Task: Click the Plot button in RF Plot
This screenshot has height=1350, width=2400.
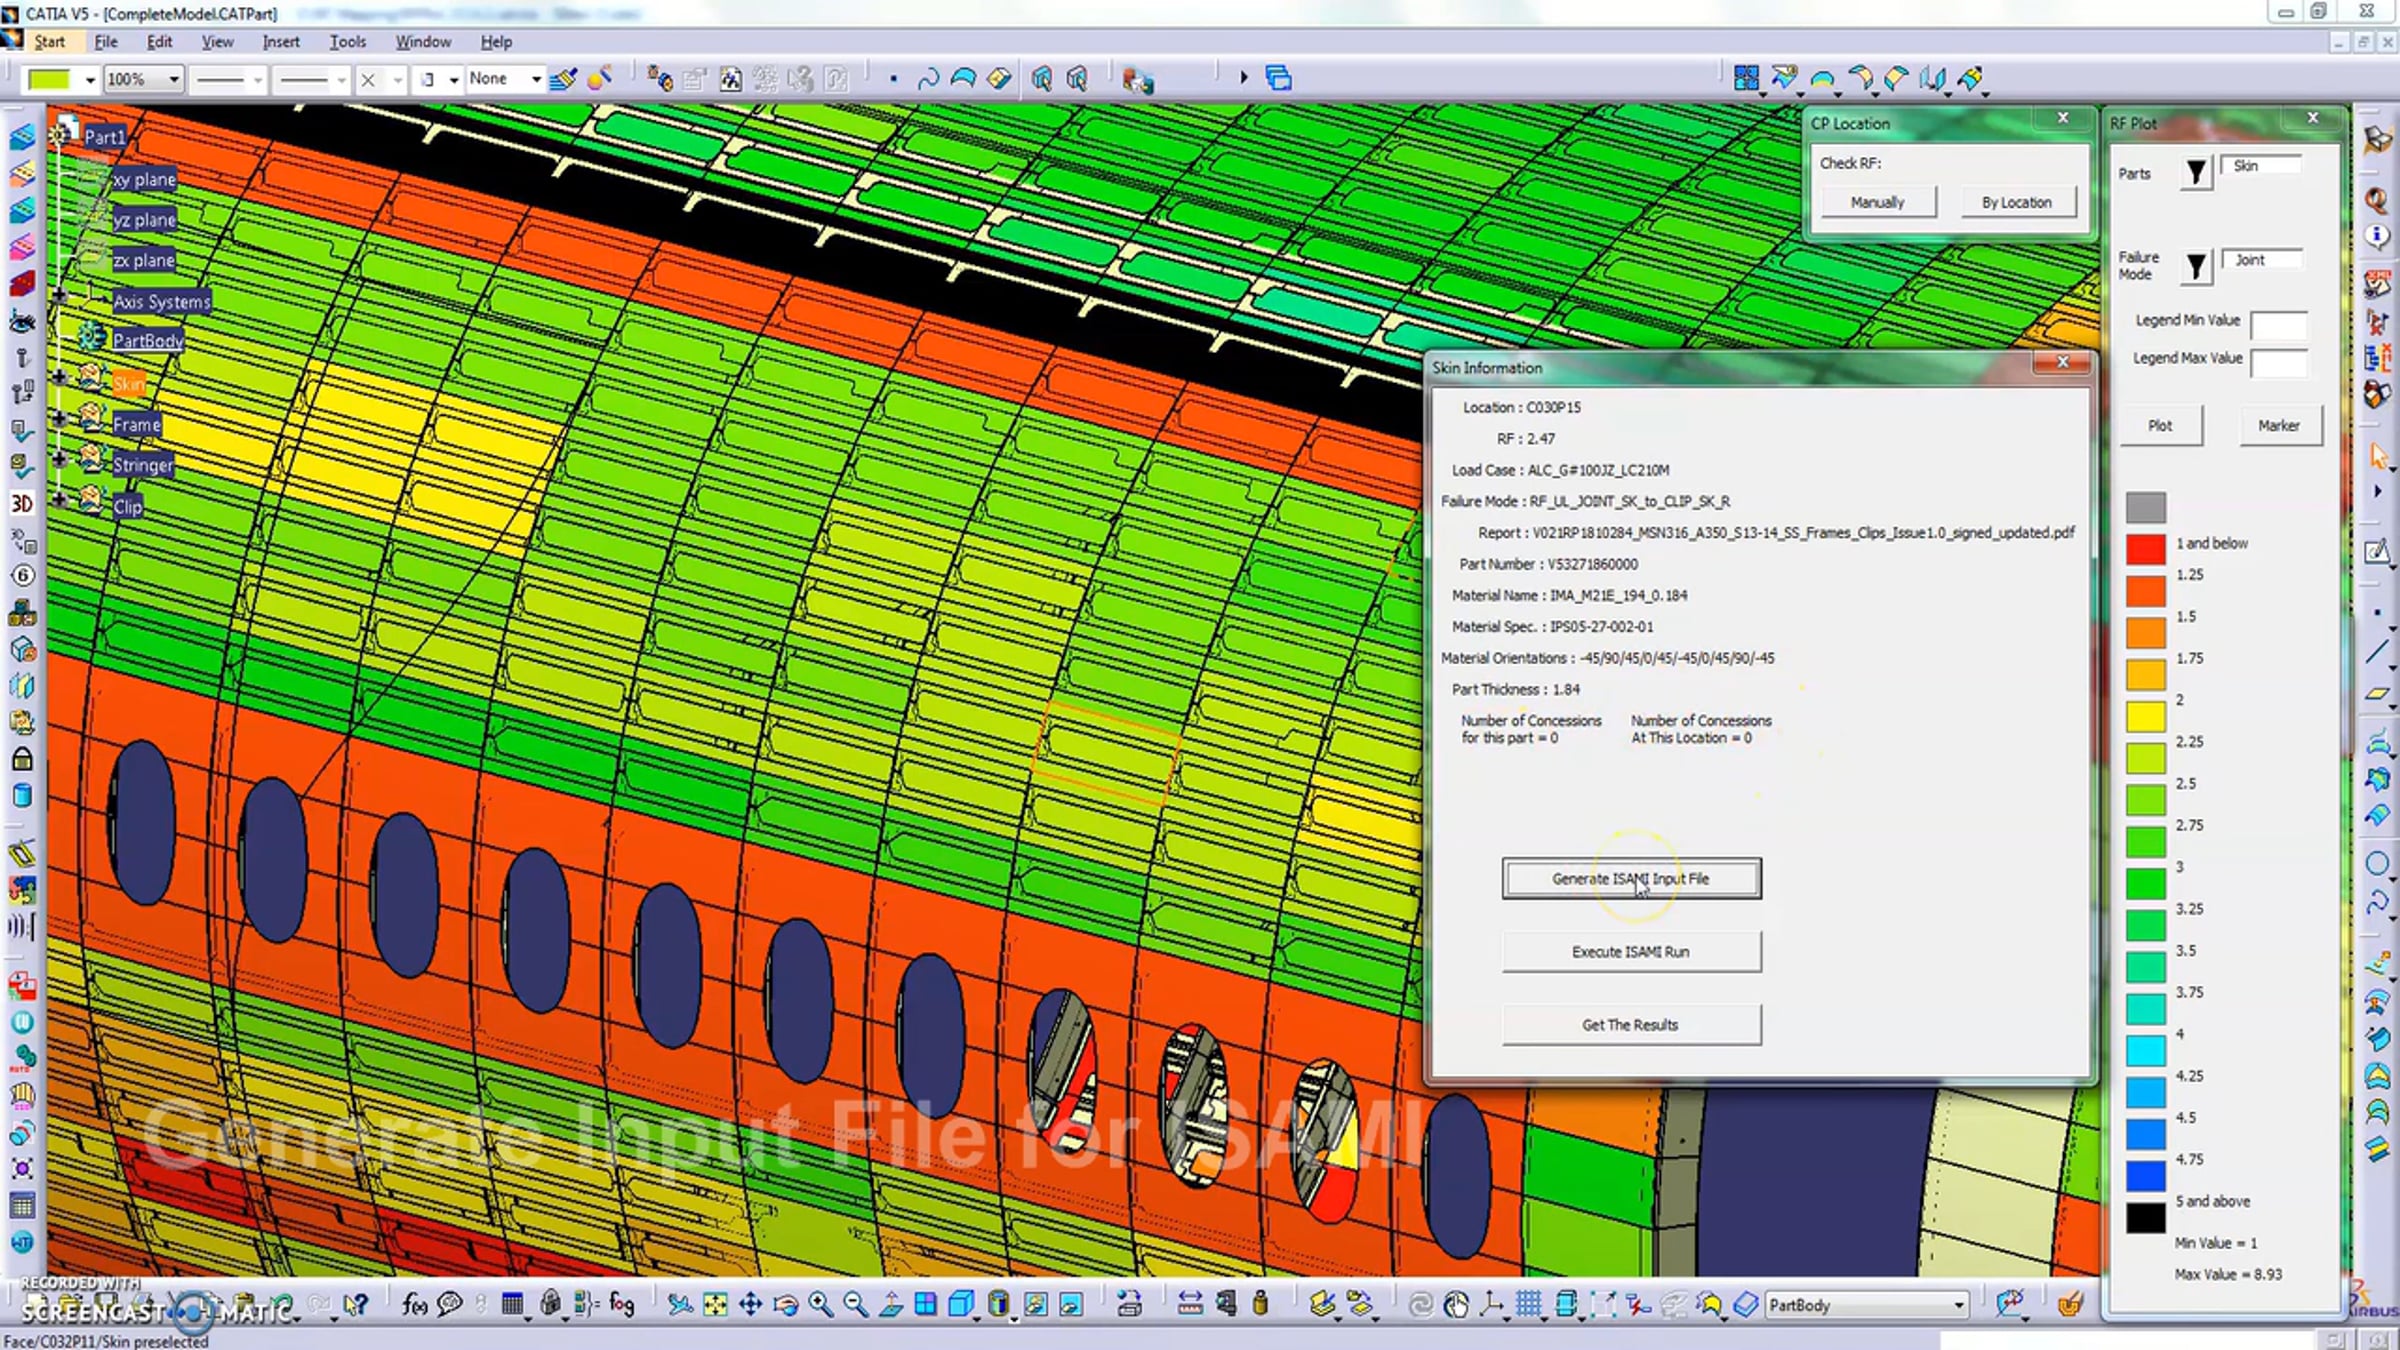Action: pos(2160,426)
